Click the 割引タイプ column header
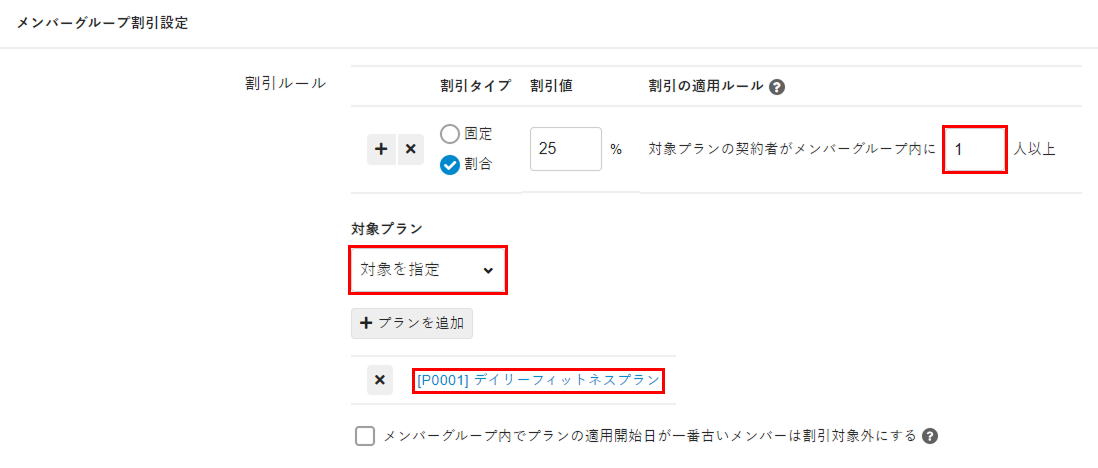Image resolution: width=1098 pixels, height=468 pixels. pyautogui.click(x=475, y=86)
